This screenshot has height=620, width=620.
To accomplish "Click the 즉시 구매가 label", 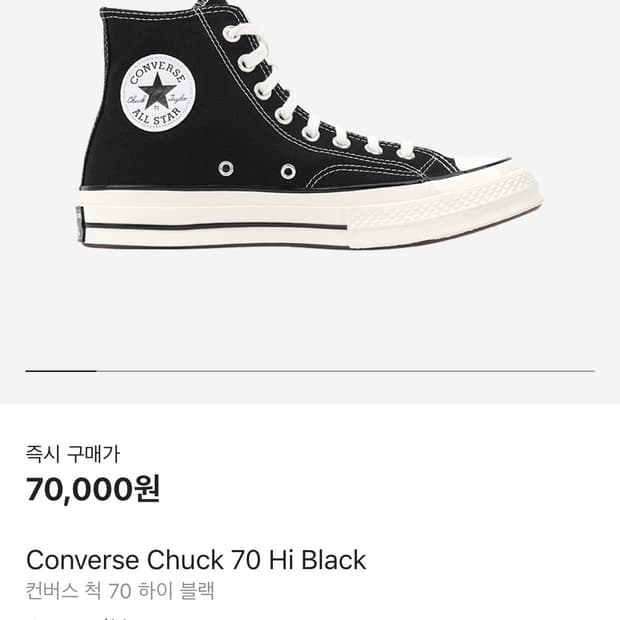I will point(72,454).
